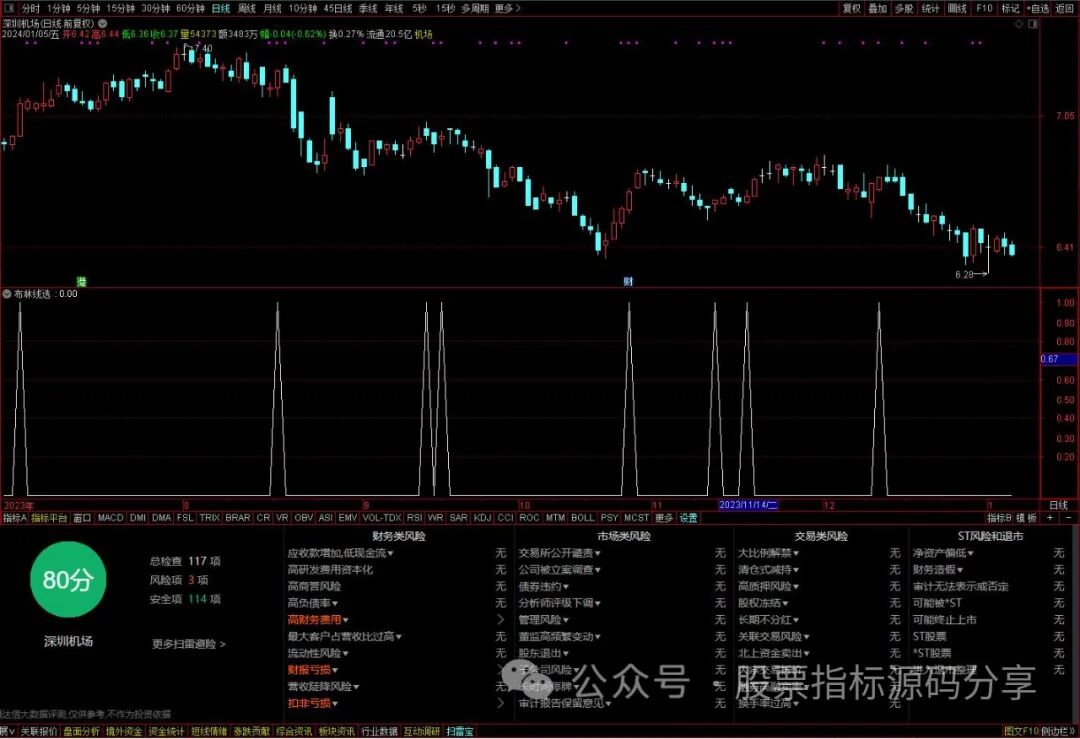Select the 60分钟 period tab

point(190,8)
